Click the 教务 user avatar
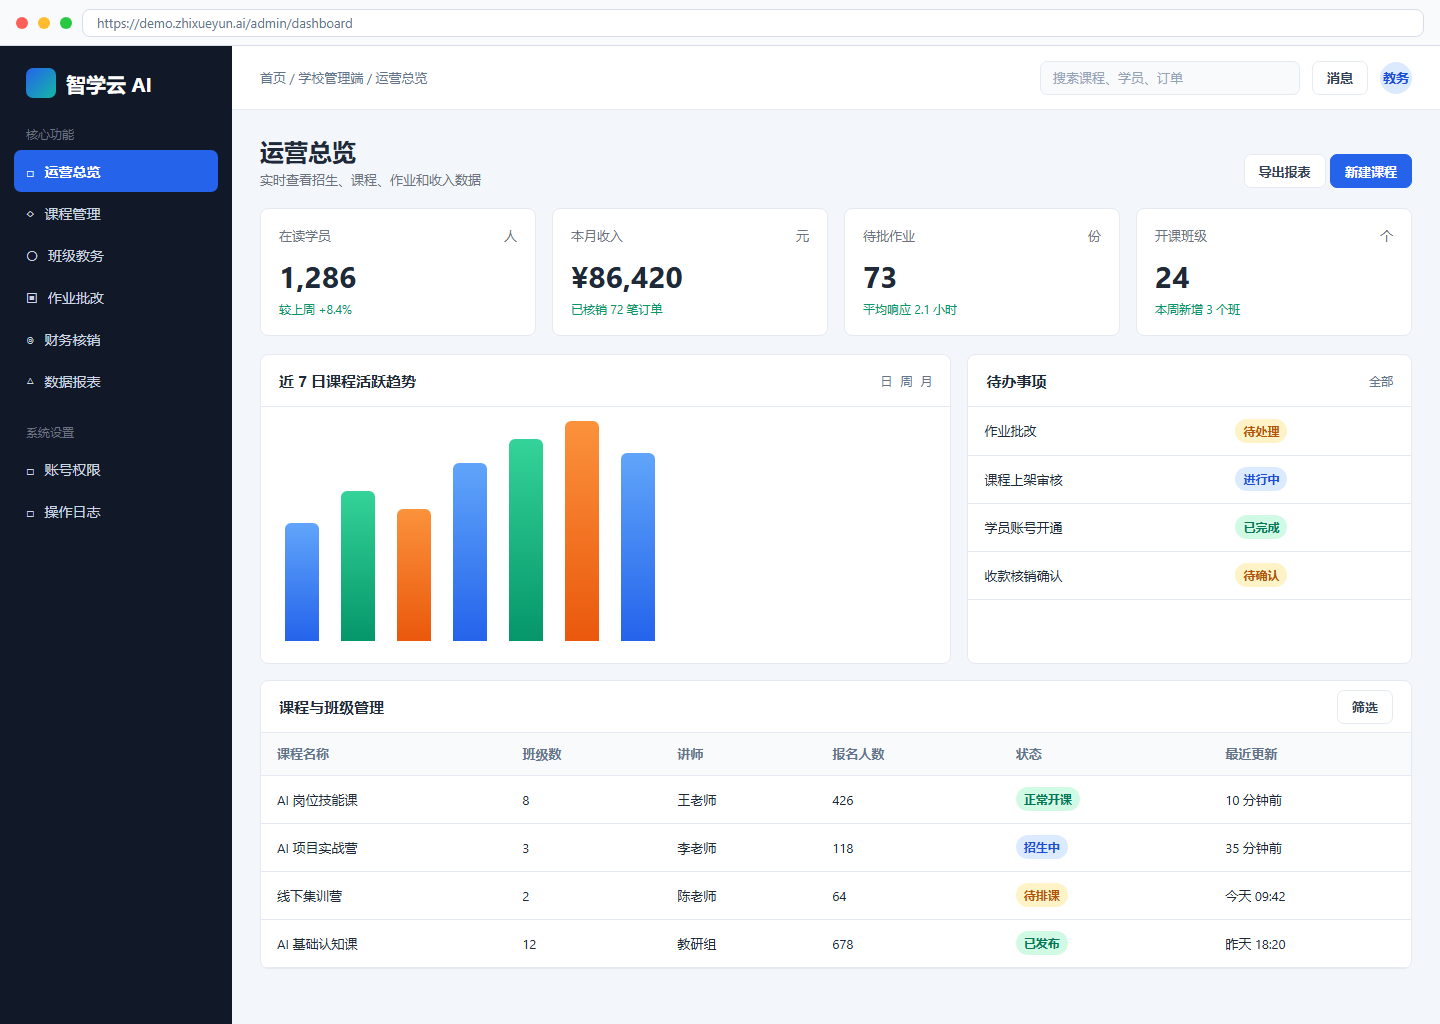1440x1024 pixels. (1396, 78)
